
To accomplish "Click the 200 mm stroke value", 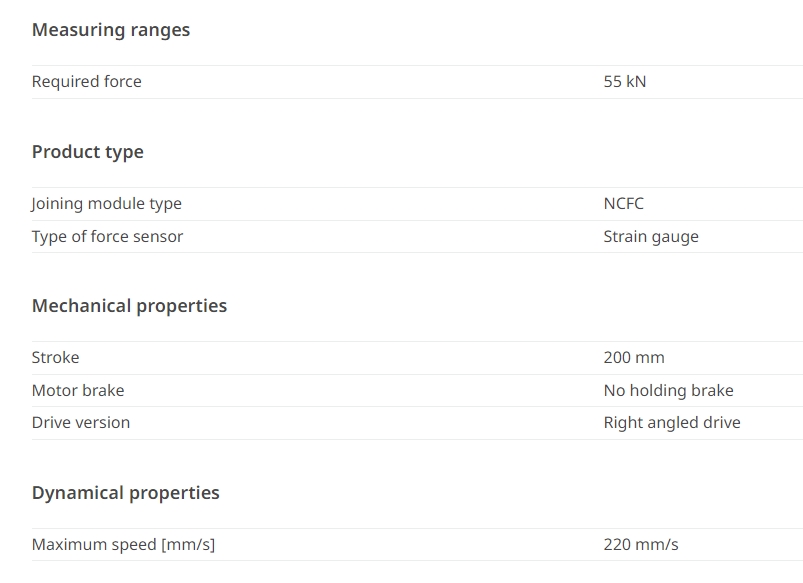I will point(634,358).
